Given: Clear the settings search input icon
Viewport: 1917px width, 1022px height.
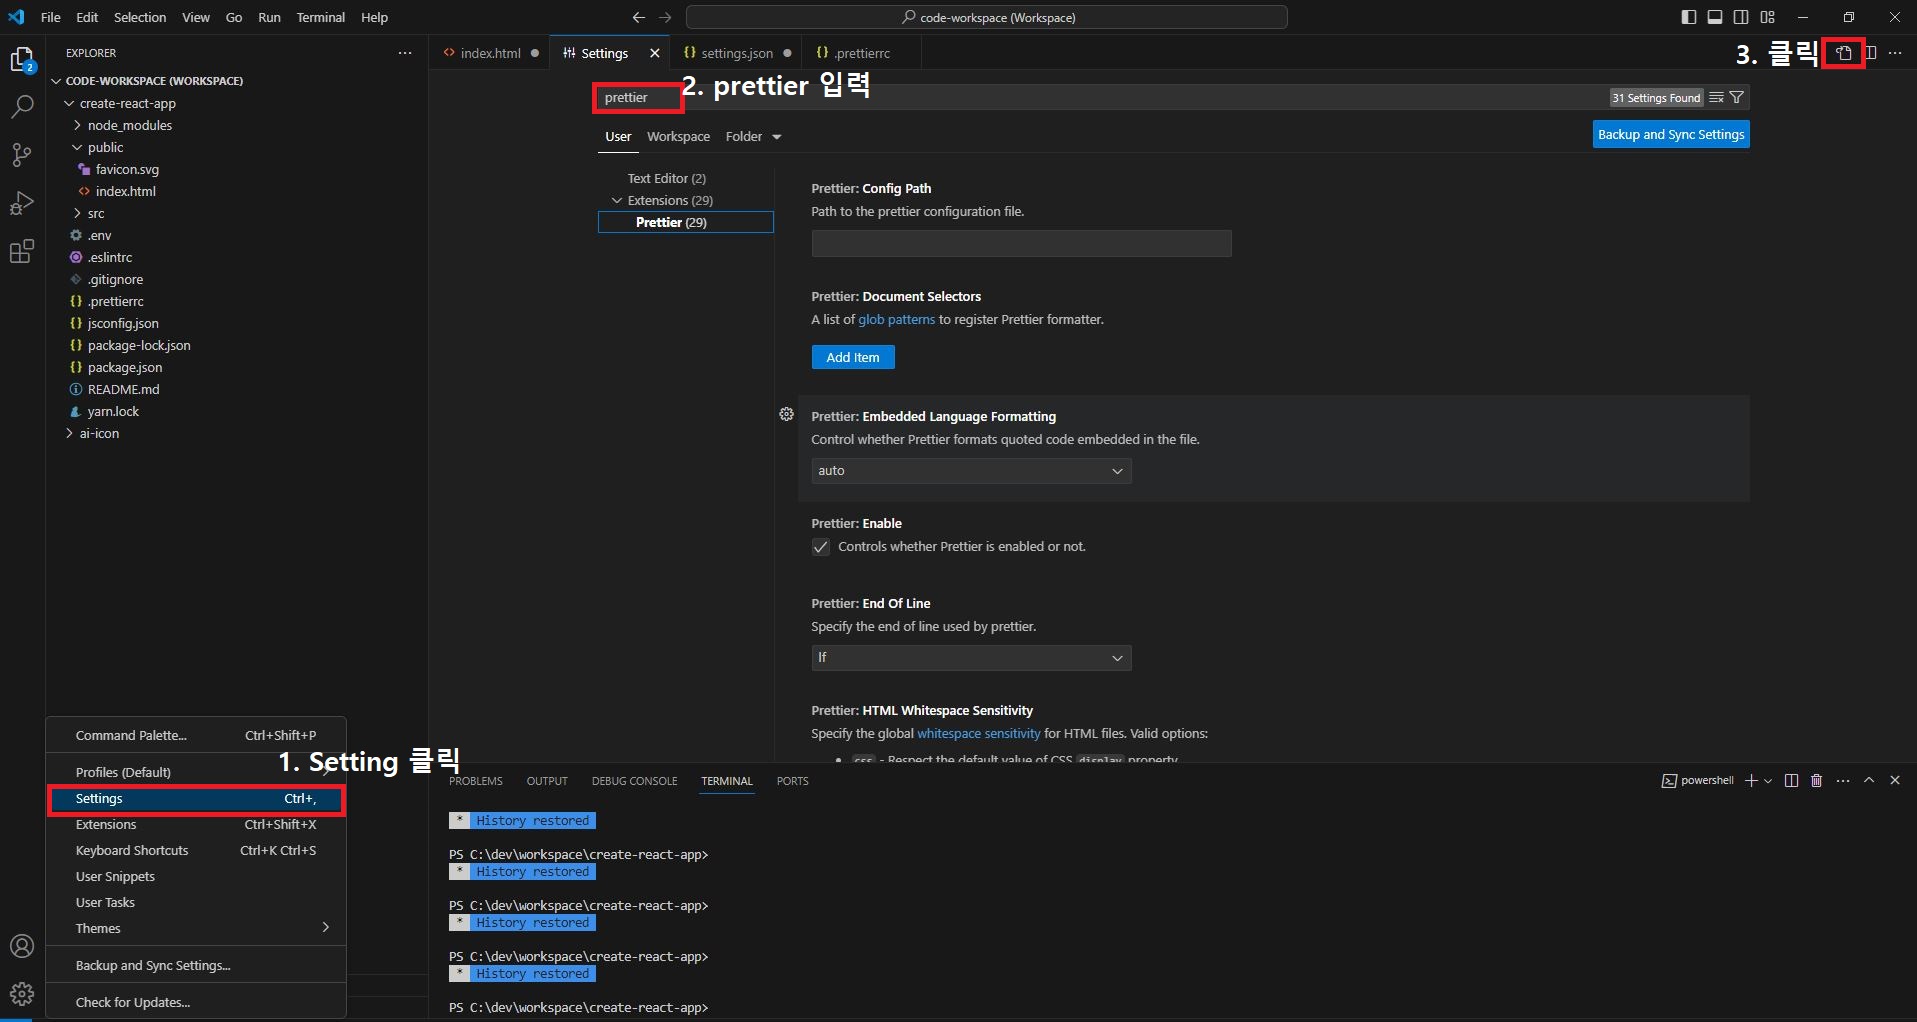Looking at the screenshot, I should click(x=1716, y=97).
